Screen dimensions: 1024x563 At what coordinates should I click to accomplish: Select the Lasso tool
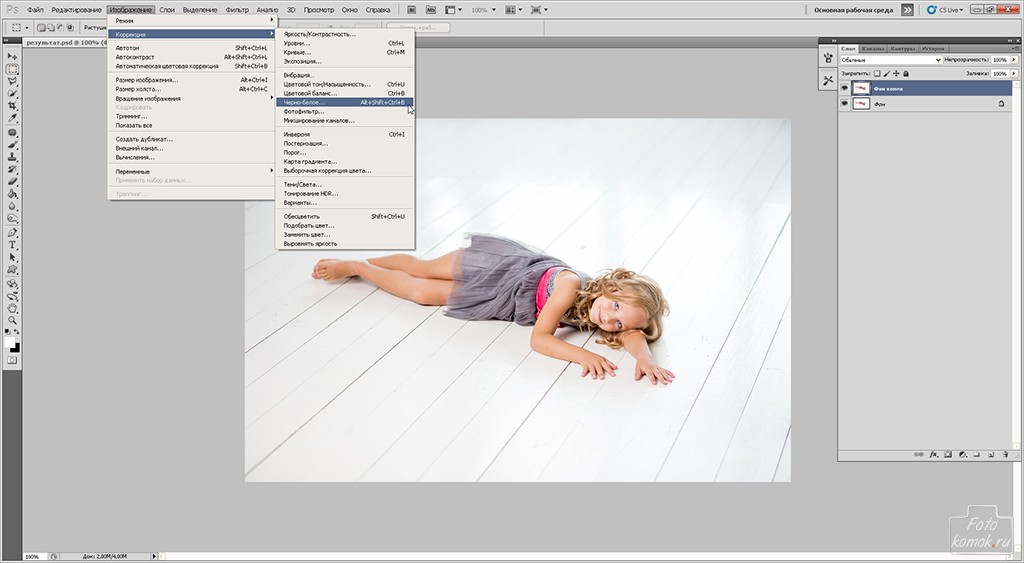13,81
